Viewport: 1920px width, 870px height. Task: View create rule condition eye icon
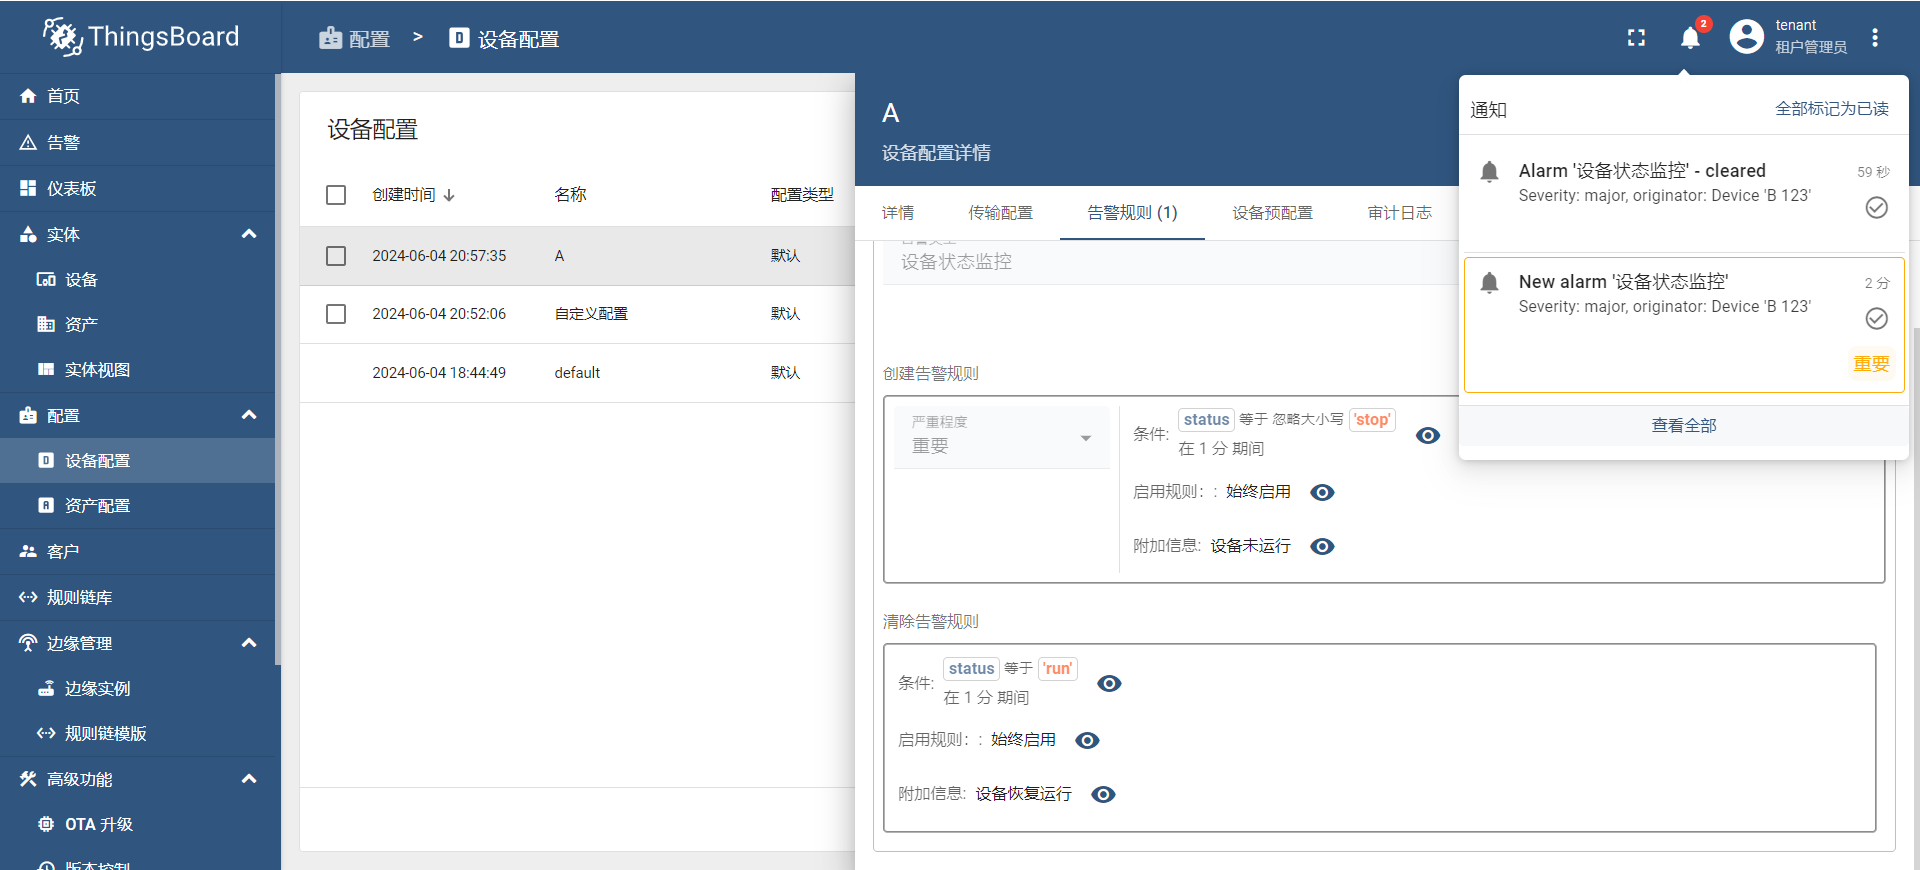pyautogui.click(x=1428, y=435)
